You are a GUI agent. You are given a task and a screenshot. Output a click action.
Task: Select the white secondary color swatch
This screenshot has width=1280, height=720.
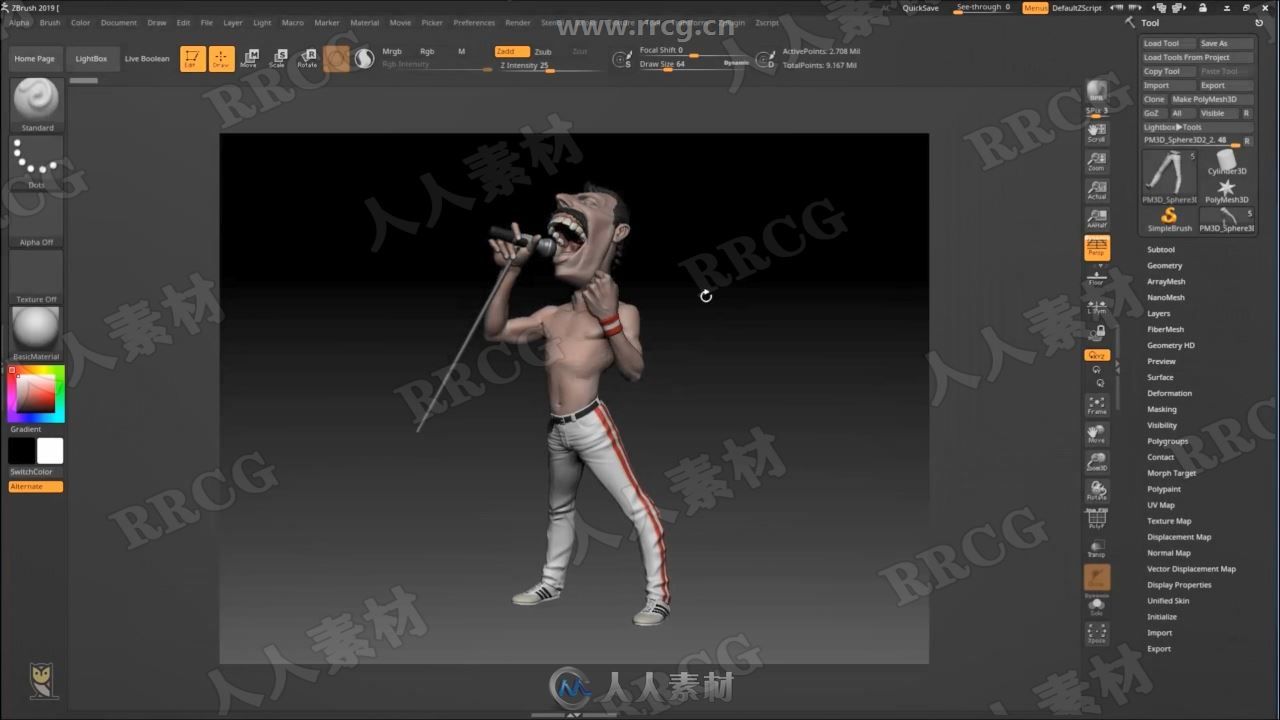pos(50,451)
